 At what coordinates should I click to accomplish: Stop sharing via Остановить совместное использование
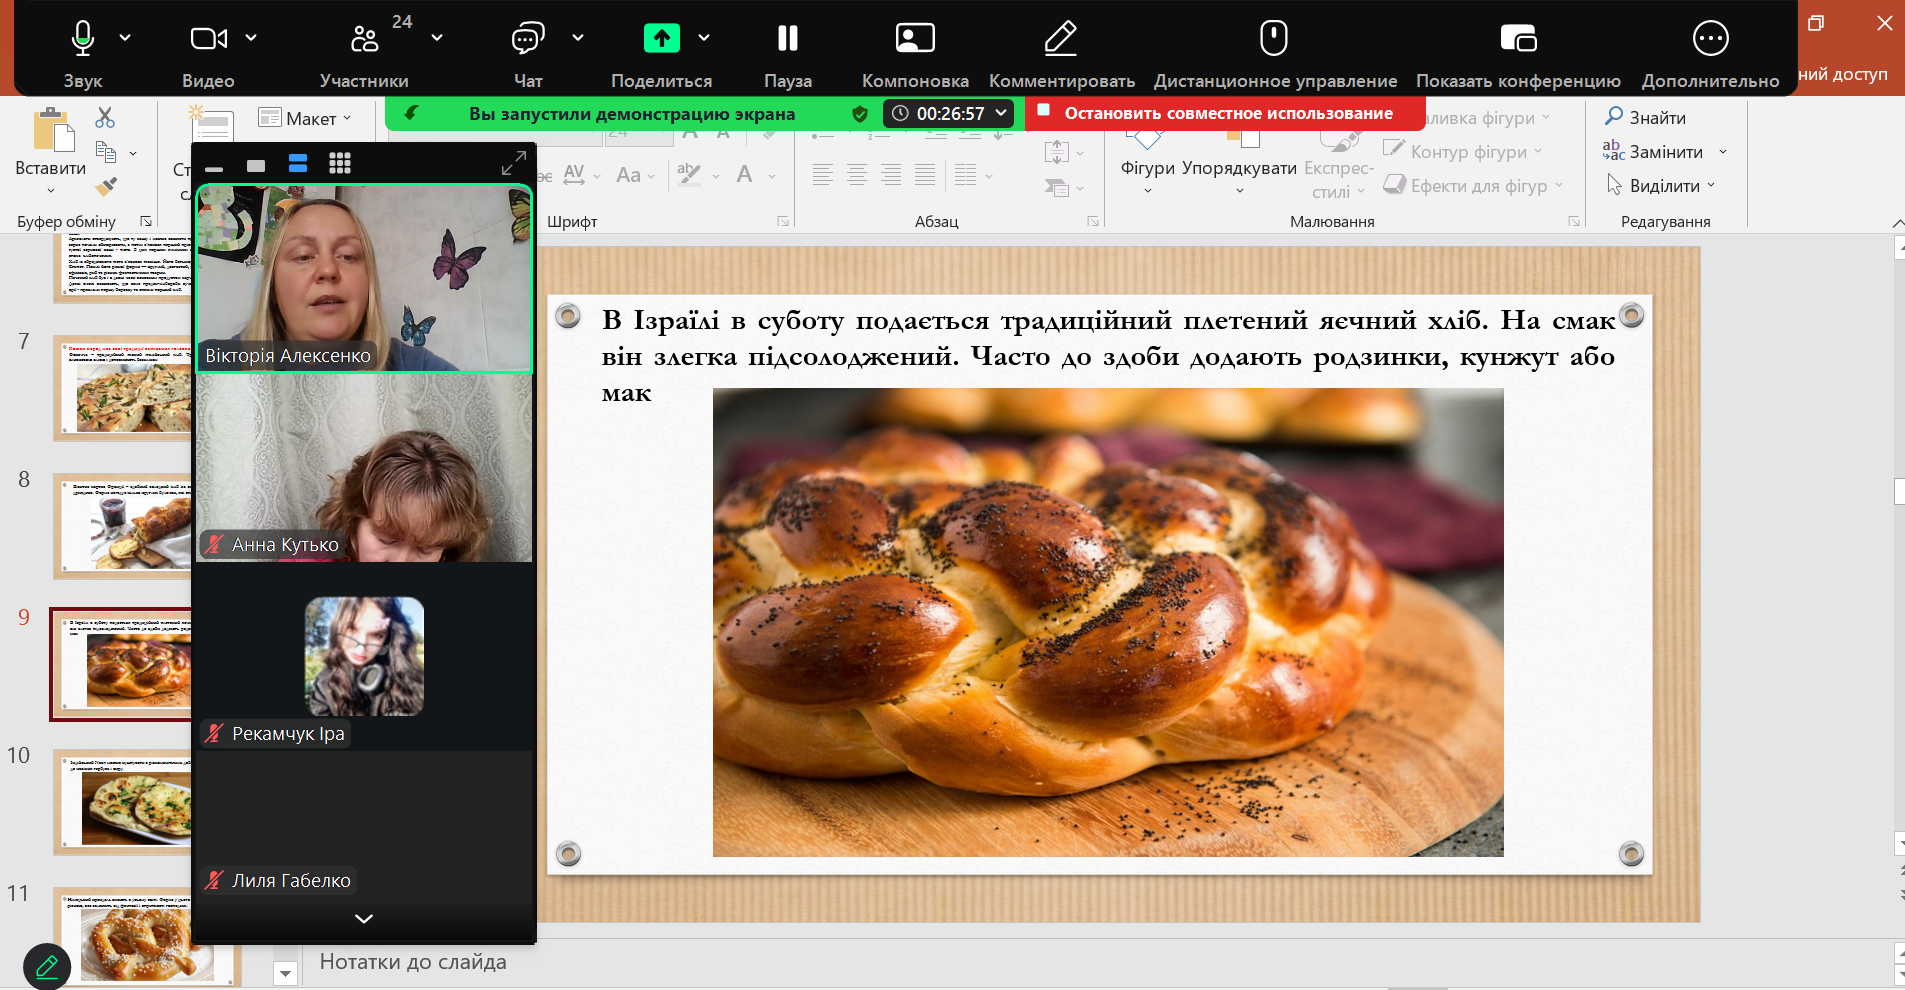[1227, 113]
